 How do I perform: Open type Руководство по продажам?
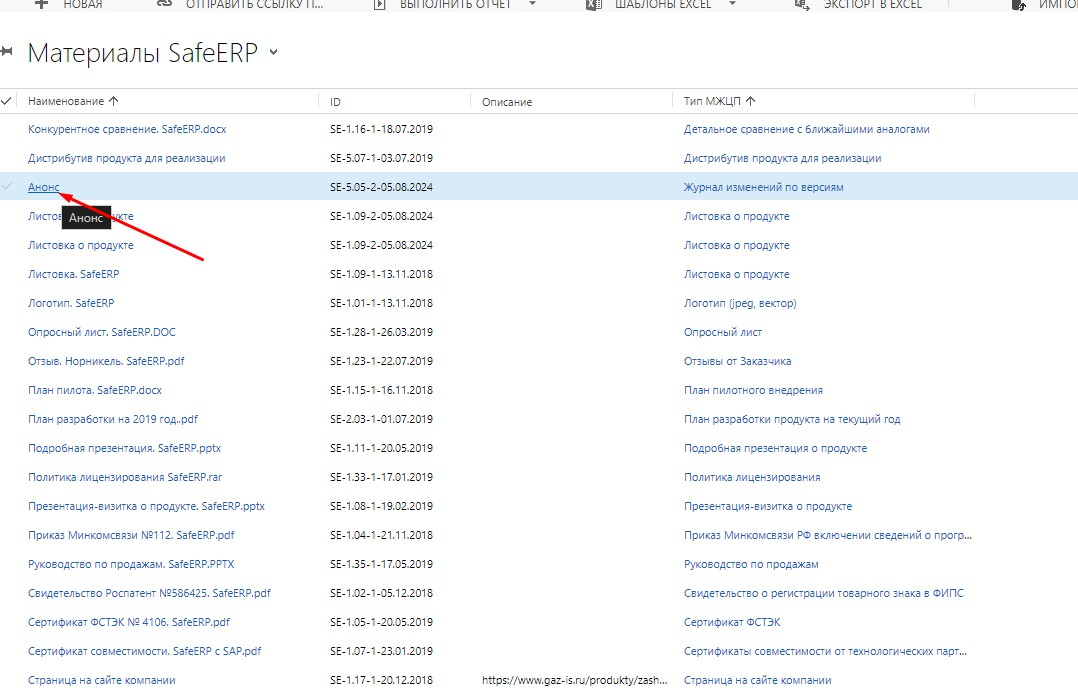click(x=751, y=564)
